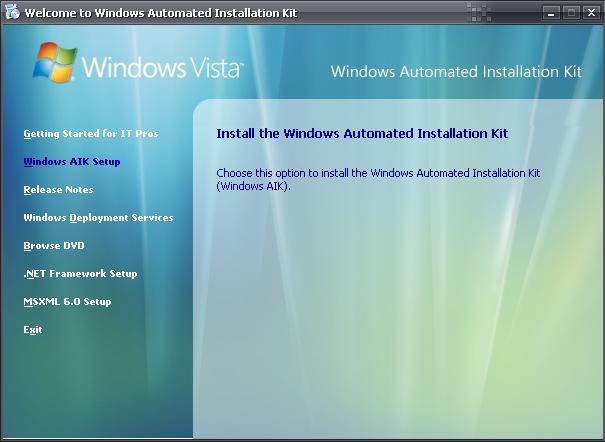The width and height of the screenshot is (605, 442).
Task: Open Getting Started for IT Pros
Action: tap(91, 134)
